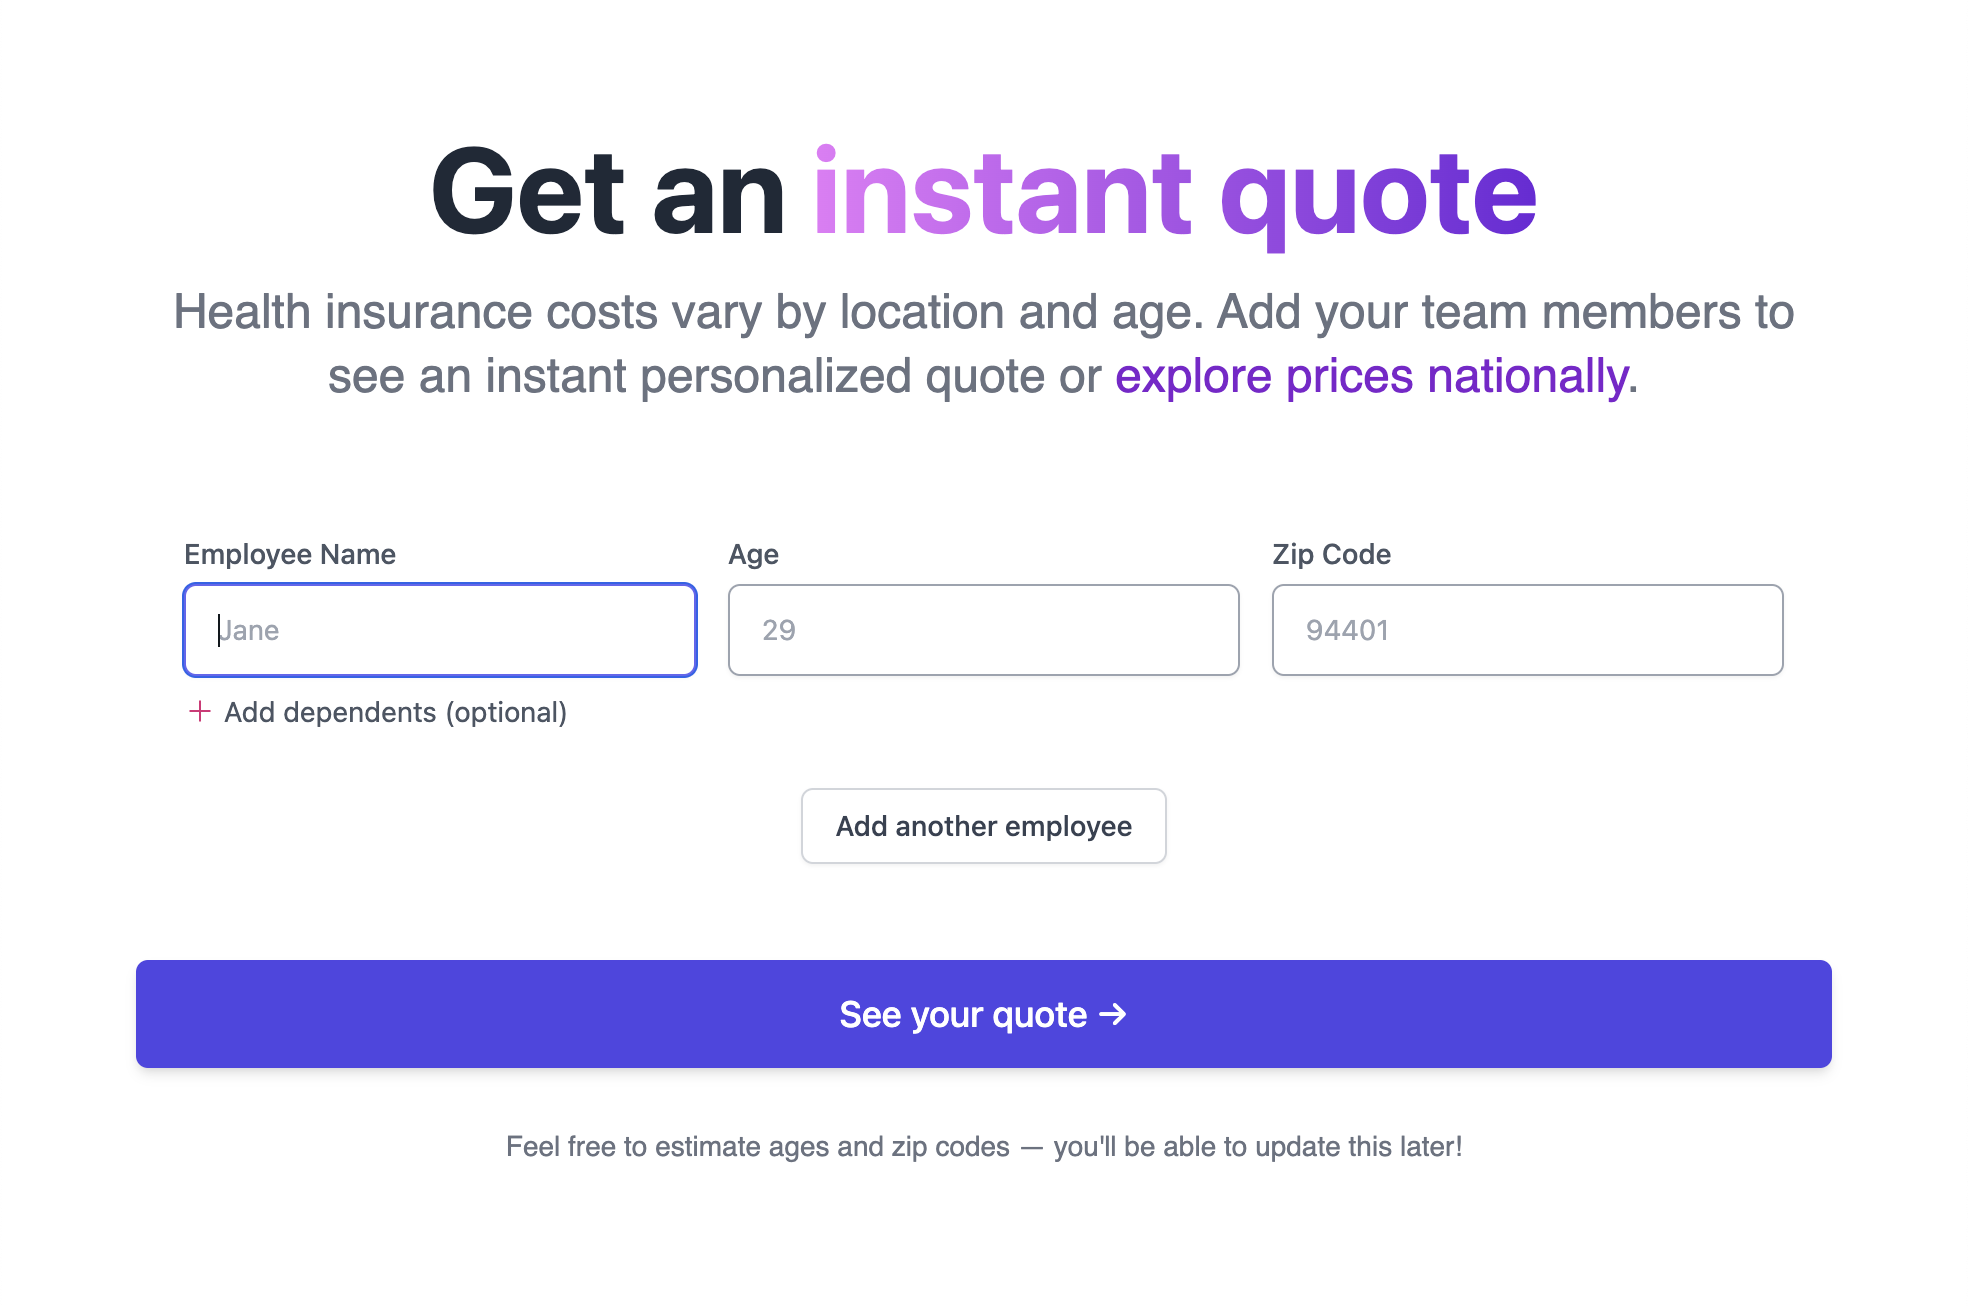Click the arrow icon inside See your quote
Screen dimensions: 1968x1306
[1113, 1014]
